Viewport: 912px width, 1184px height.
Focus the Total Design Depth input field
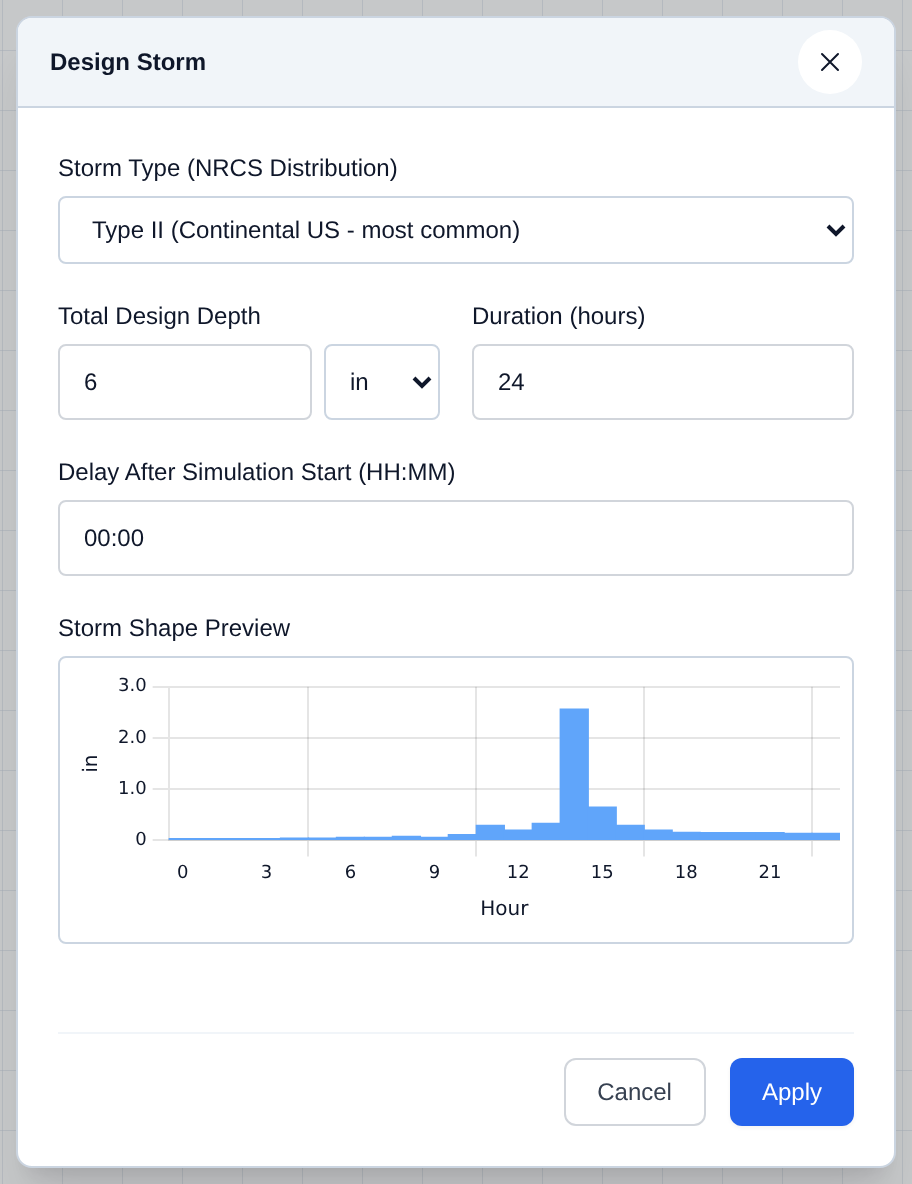[x=185, y=382]
